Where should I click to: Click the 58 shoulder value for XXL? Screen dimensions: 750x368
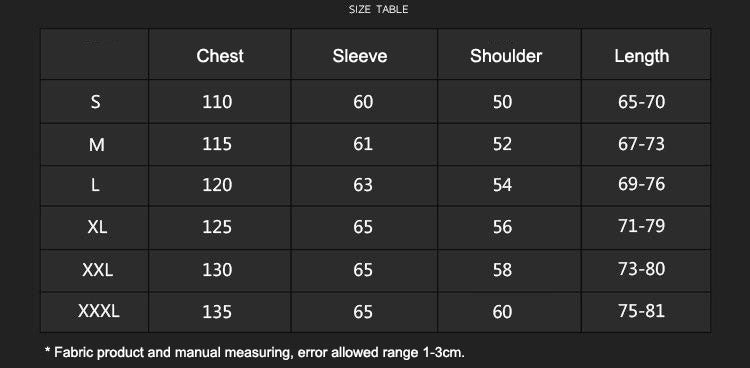point(502,270)
